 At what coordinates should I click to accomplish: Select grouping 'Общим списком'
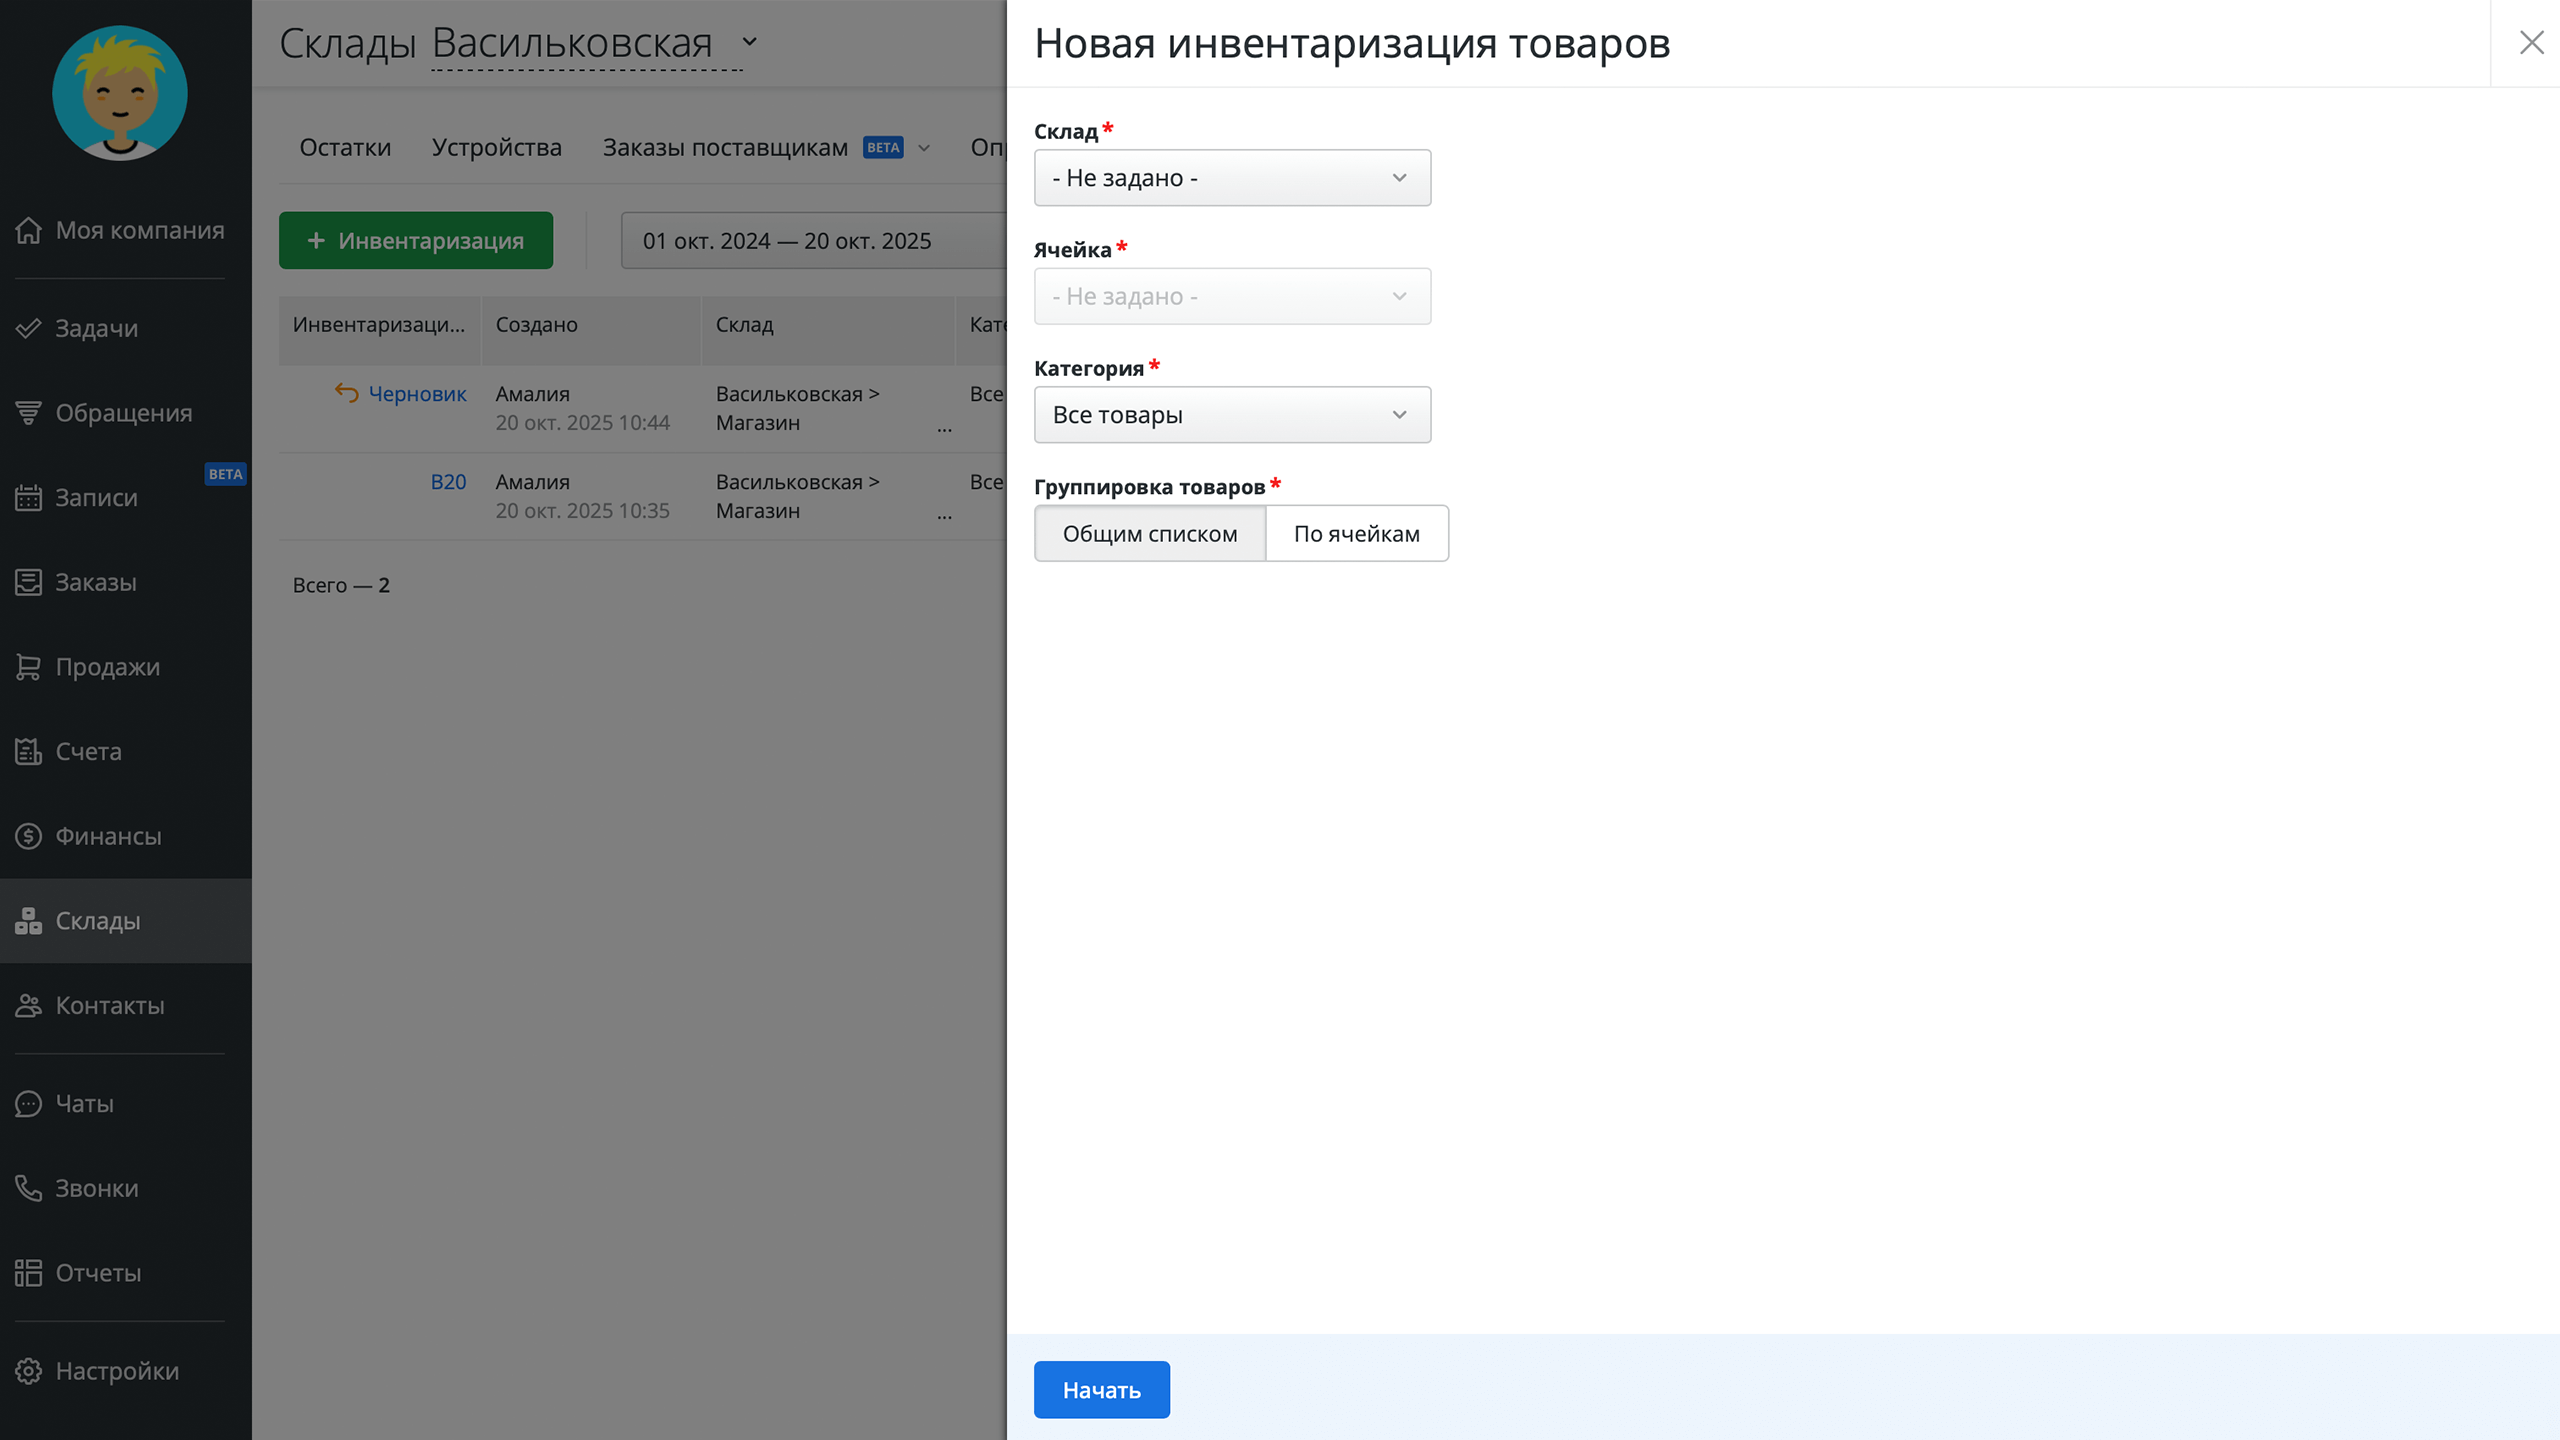point(1150,533)
